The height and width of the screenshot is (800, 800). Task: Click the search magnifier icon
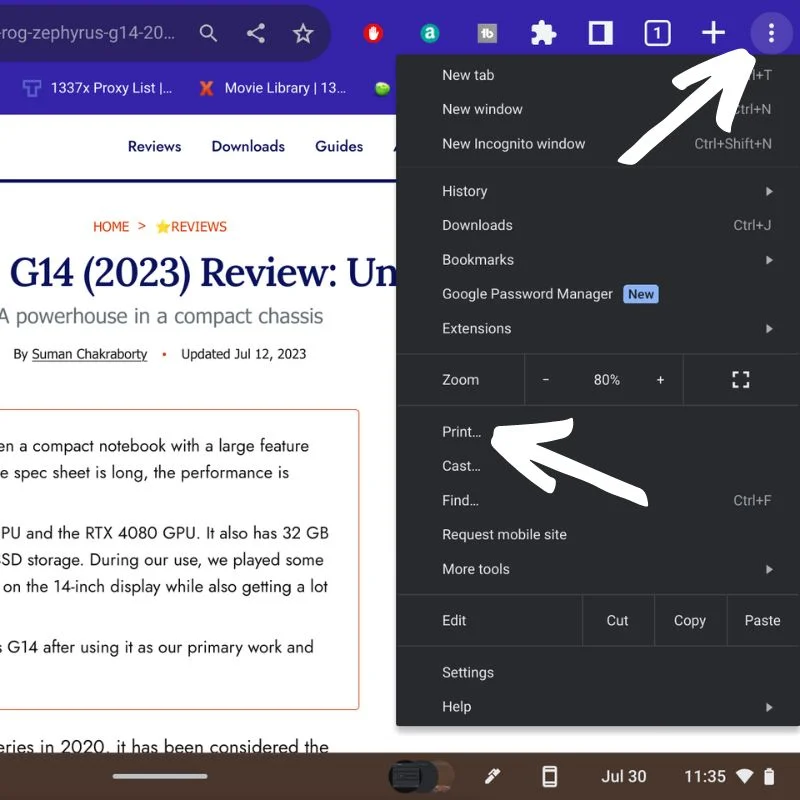tap(208, 33)
